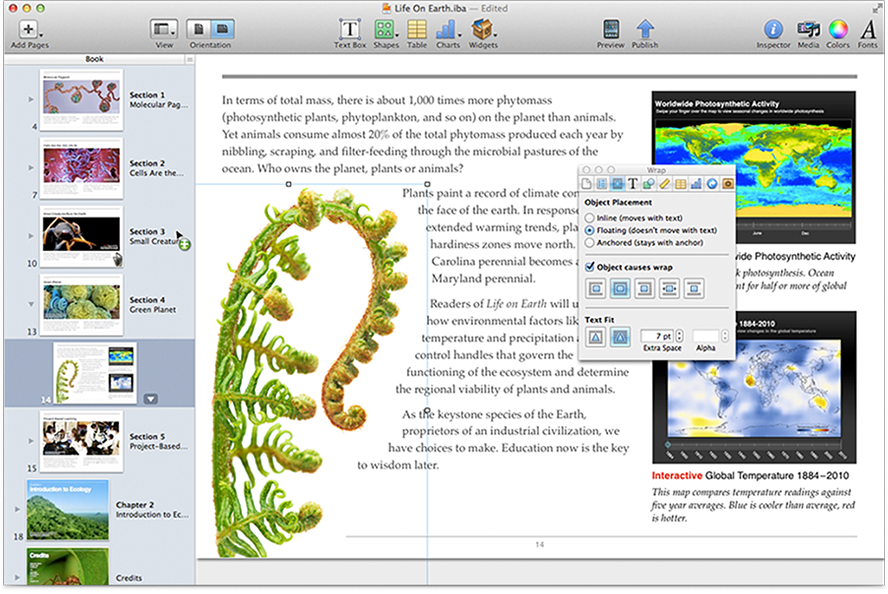Select Inline (moves with text) placement
888x594 pixels.
pyautogui.click(x=591, y=217)
